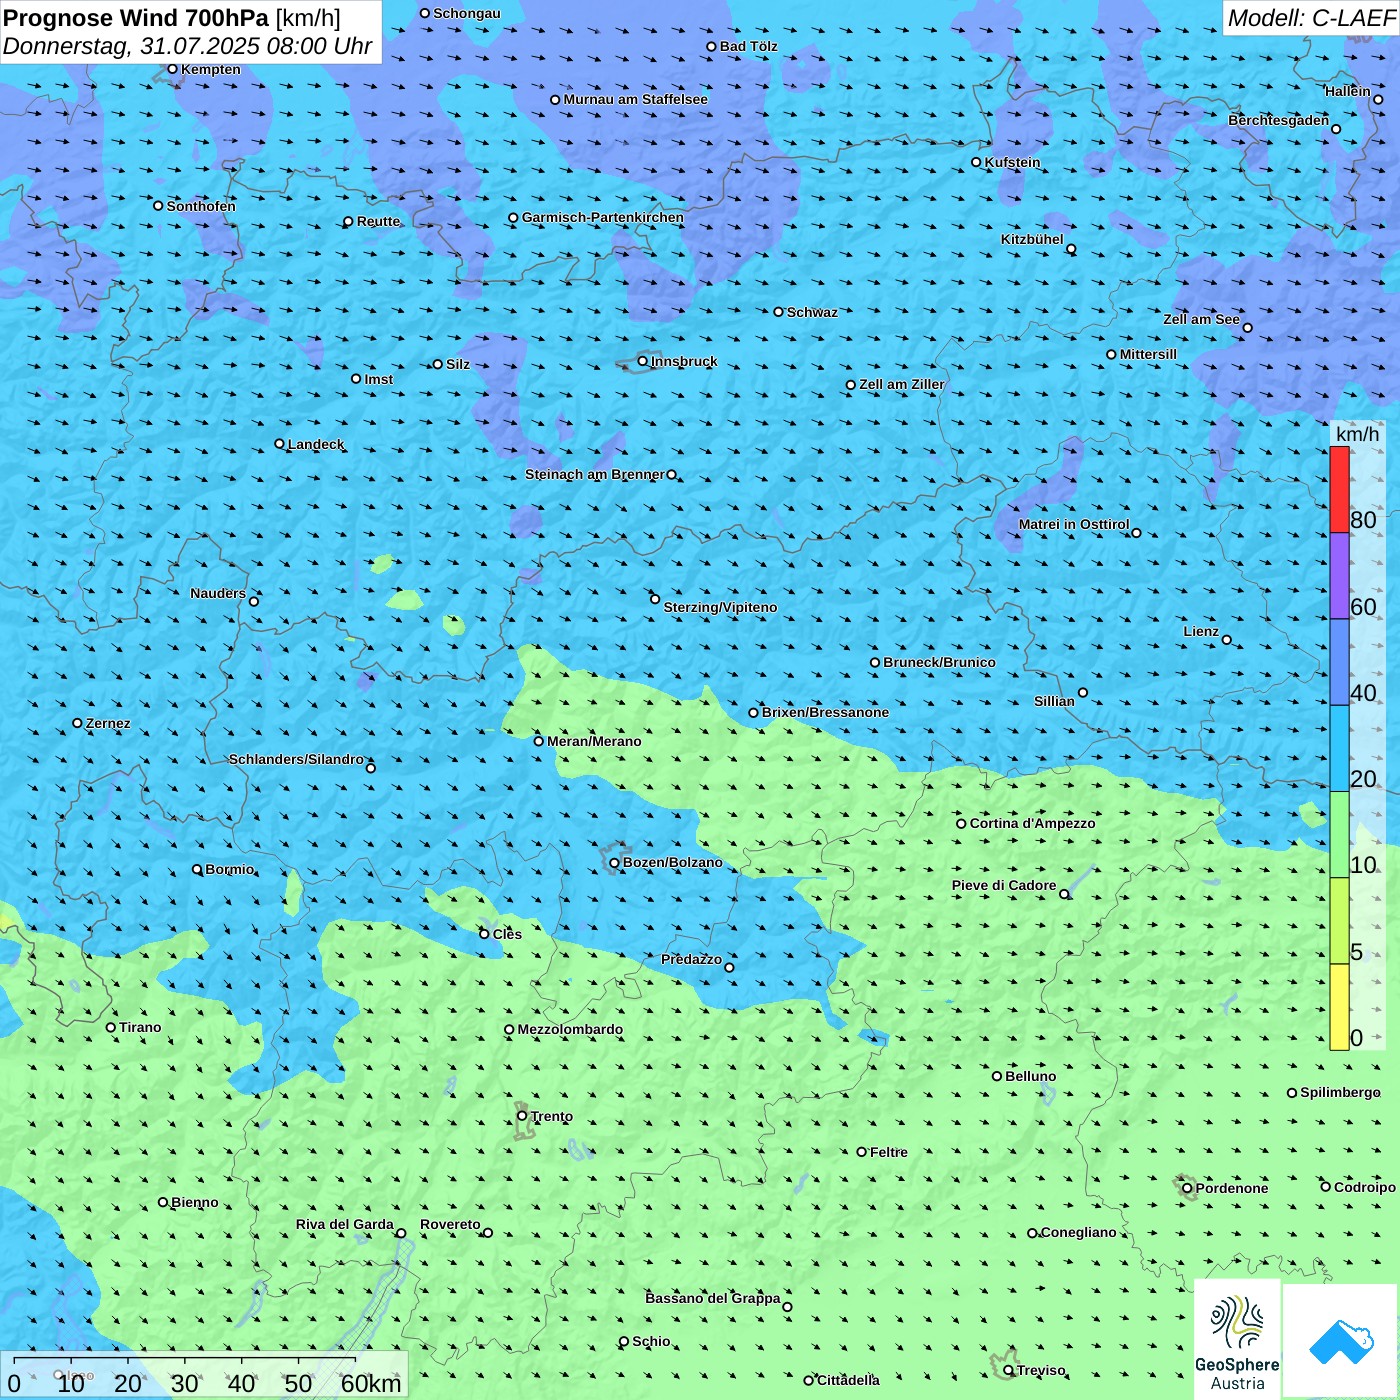Click the Feltre city label
The width and height of the screenshot is (1400, 1400).
coord(889,1152)
